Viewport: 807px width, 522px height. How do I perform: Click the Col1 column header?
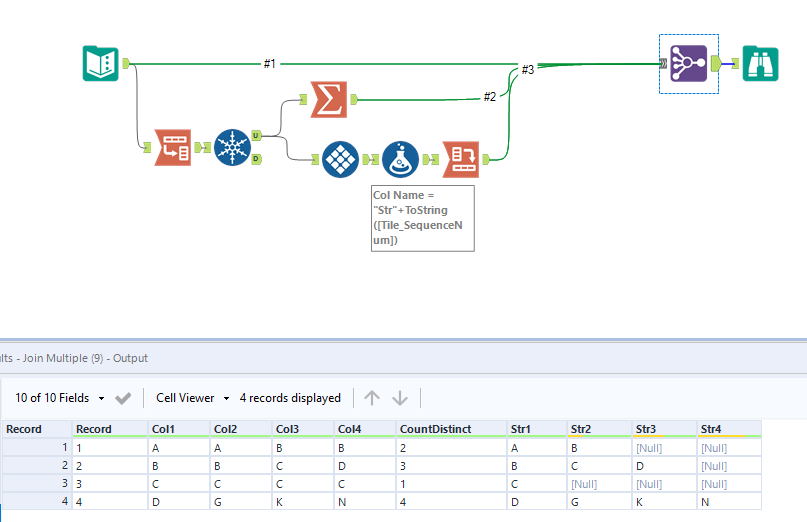pos(179,429)
